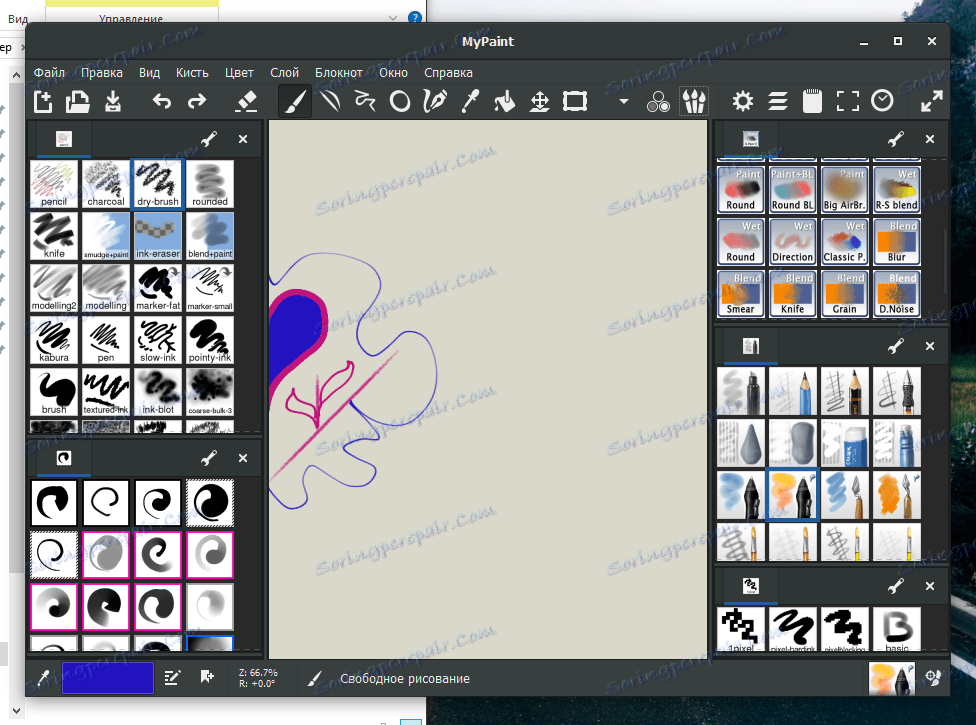This screenshot has width=976, height=725.
Task: Pick a color with the color picker tool
Action: tap(470, 100)
